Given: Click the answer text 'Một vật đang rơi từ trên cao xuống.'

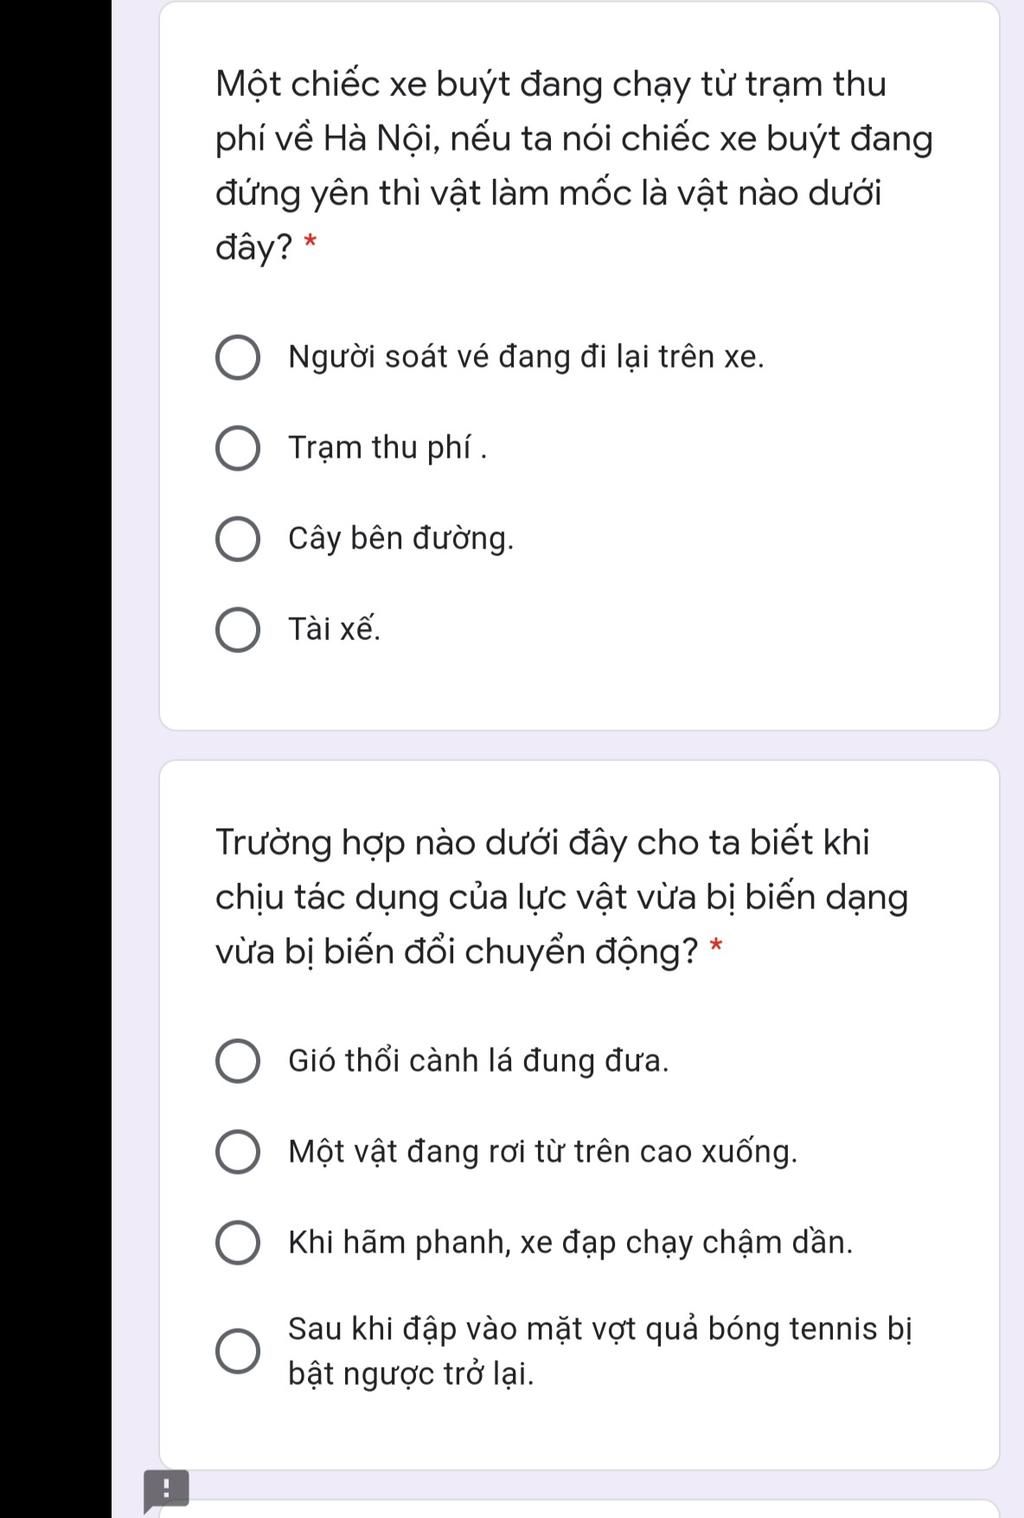Looking at the screenshot, I should 543,1152.
